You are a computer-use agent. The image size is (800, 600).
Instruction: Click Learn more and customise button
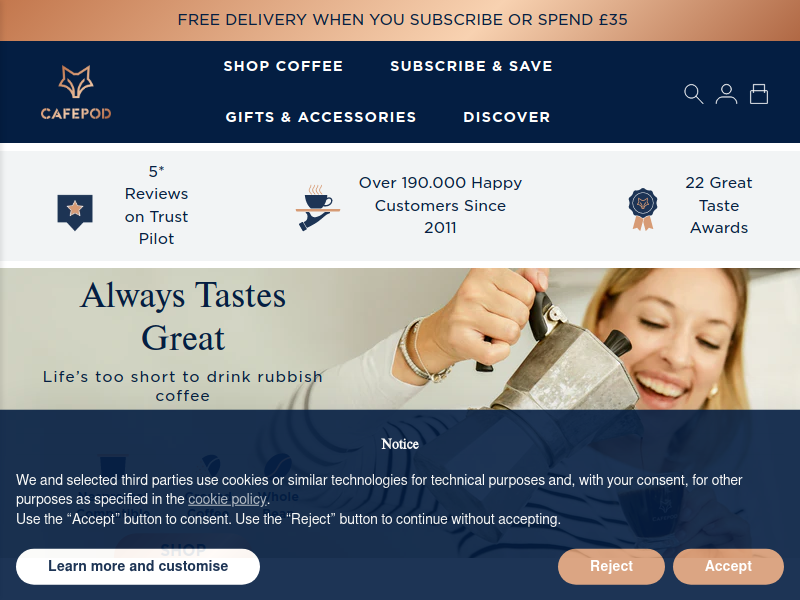pyautogui.click(x=138, y=566)
